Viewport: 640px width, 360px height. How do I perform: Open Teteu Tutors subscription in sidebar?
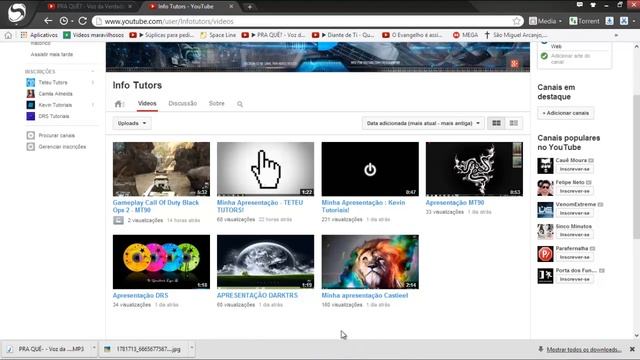point(53,82)
